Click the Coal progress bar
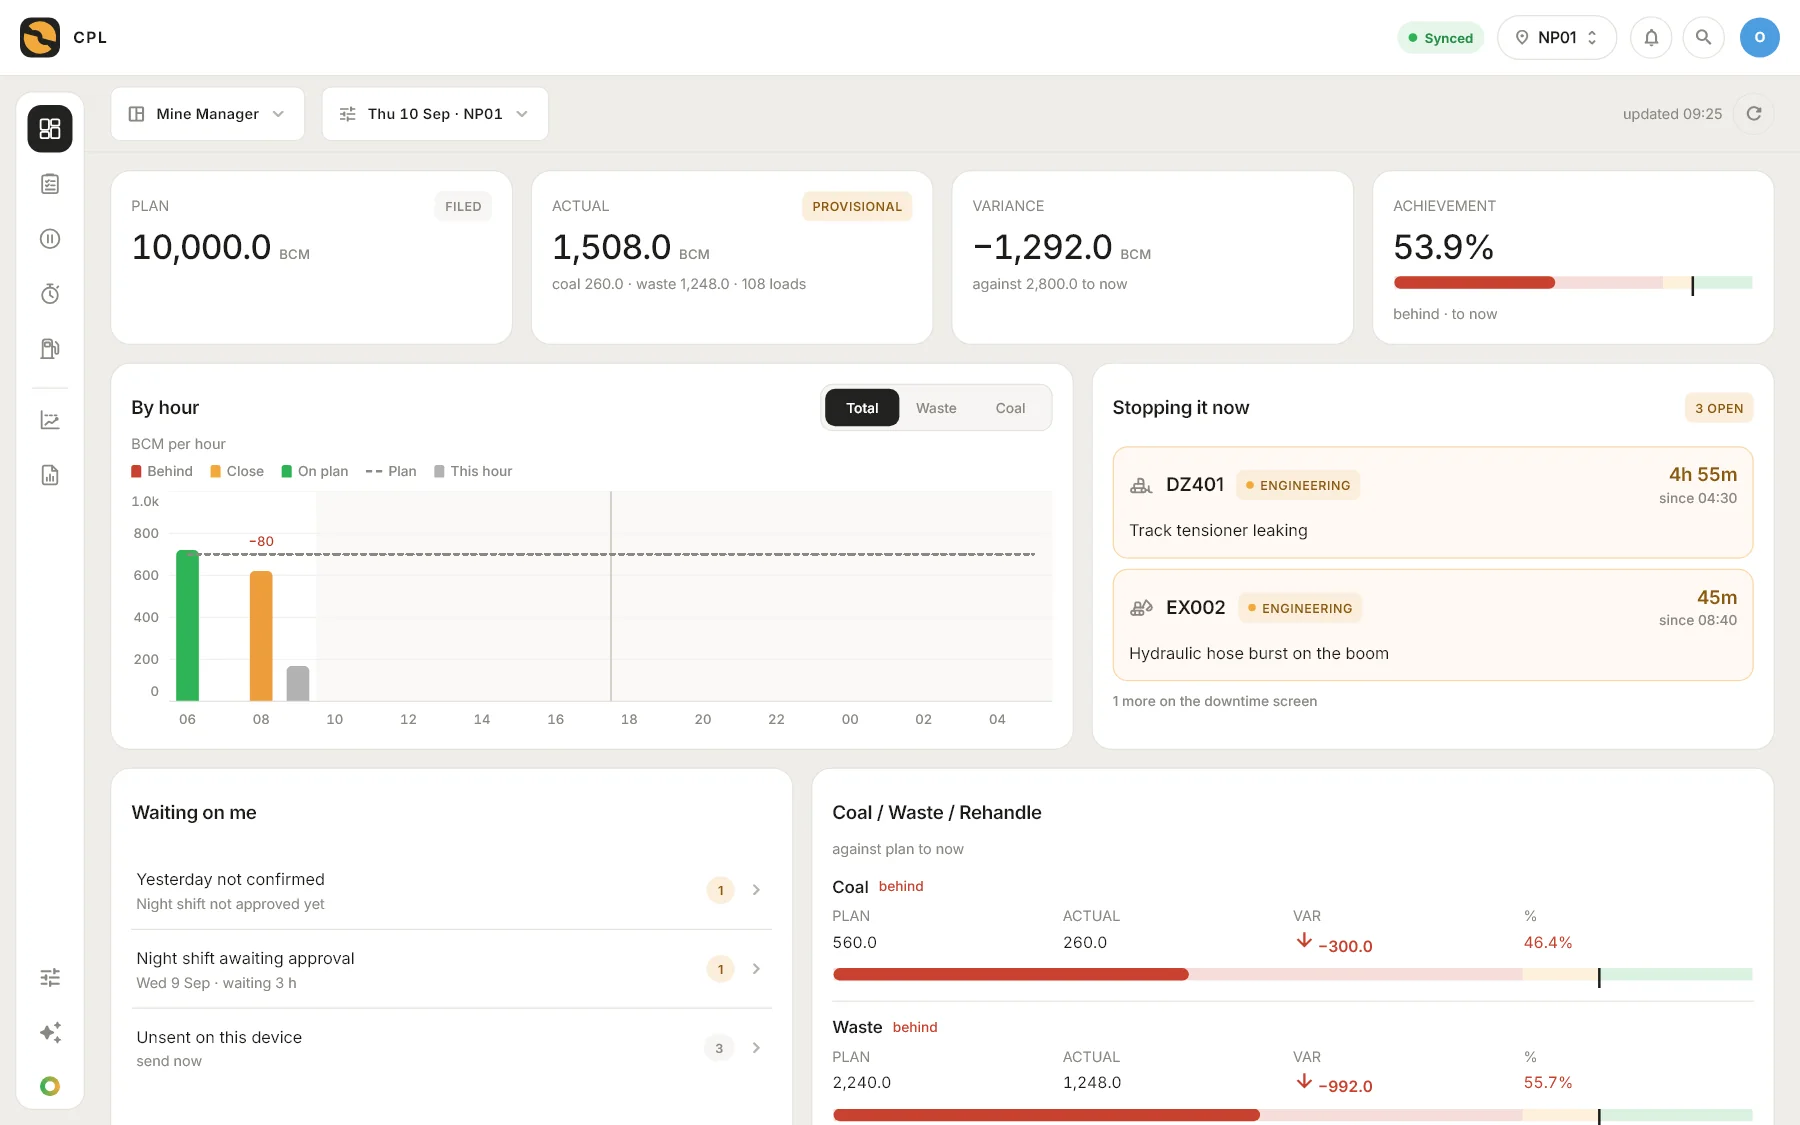1800x1125 pixels. point(1292,975)
